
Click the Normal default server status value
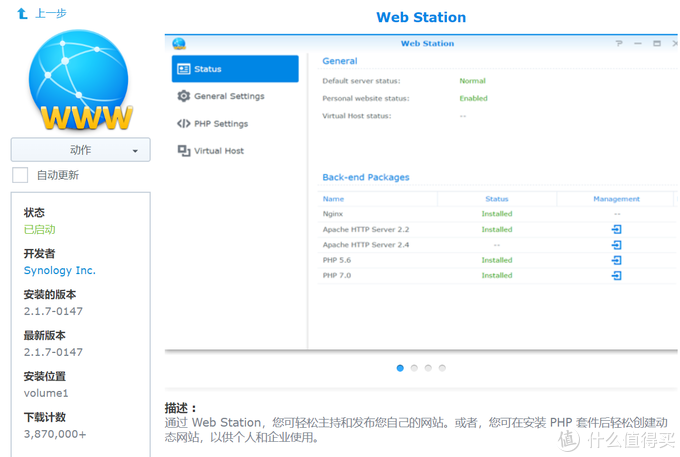[x=472, y=81]
